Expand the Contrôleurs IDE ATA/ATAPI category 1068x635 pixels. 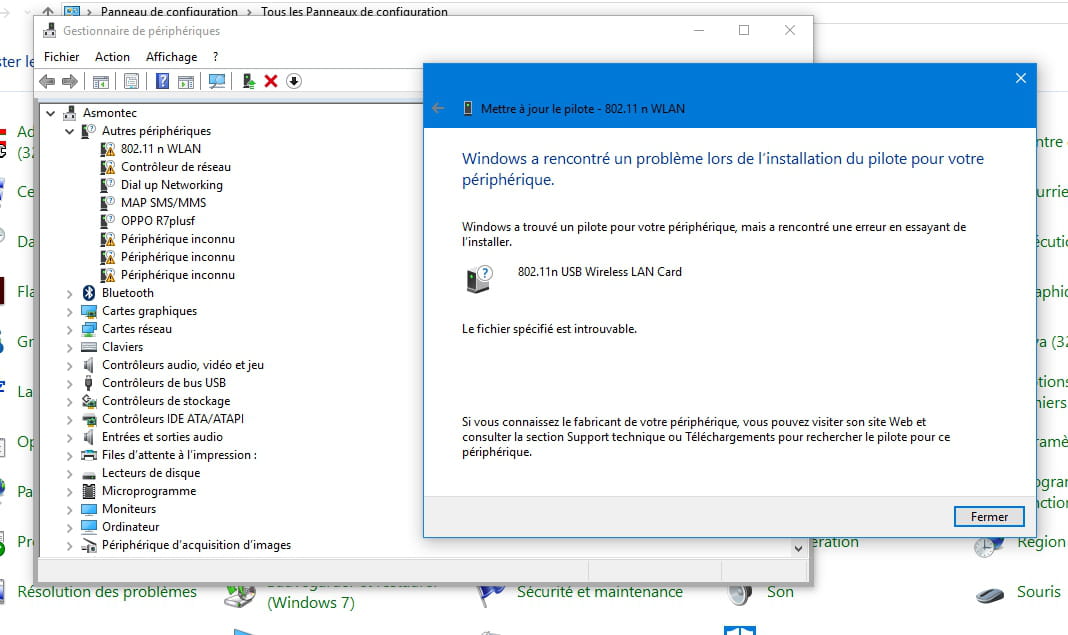(x=69, y=420)
